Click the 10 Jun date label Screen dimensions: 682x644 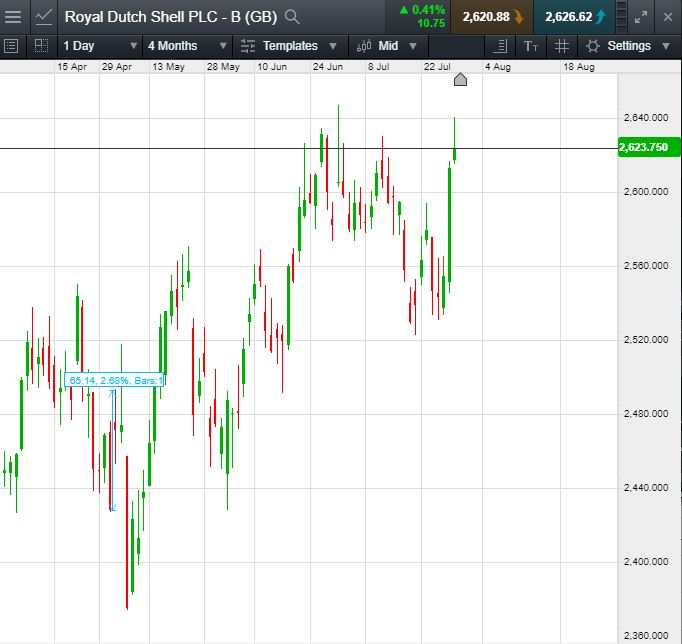point(272,67)
